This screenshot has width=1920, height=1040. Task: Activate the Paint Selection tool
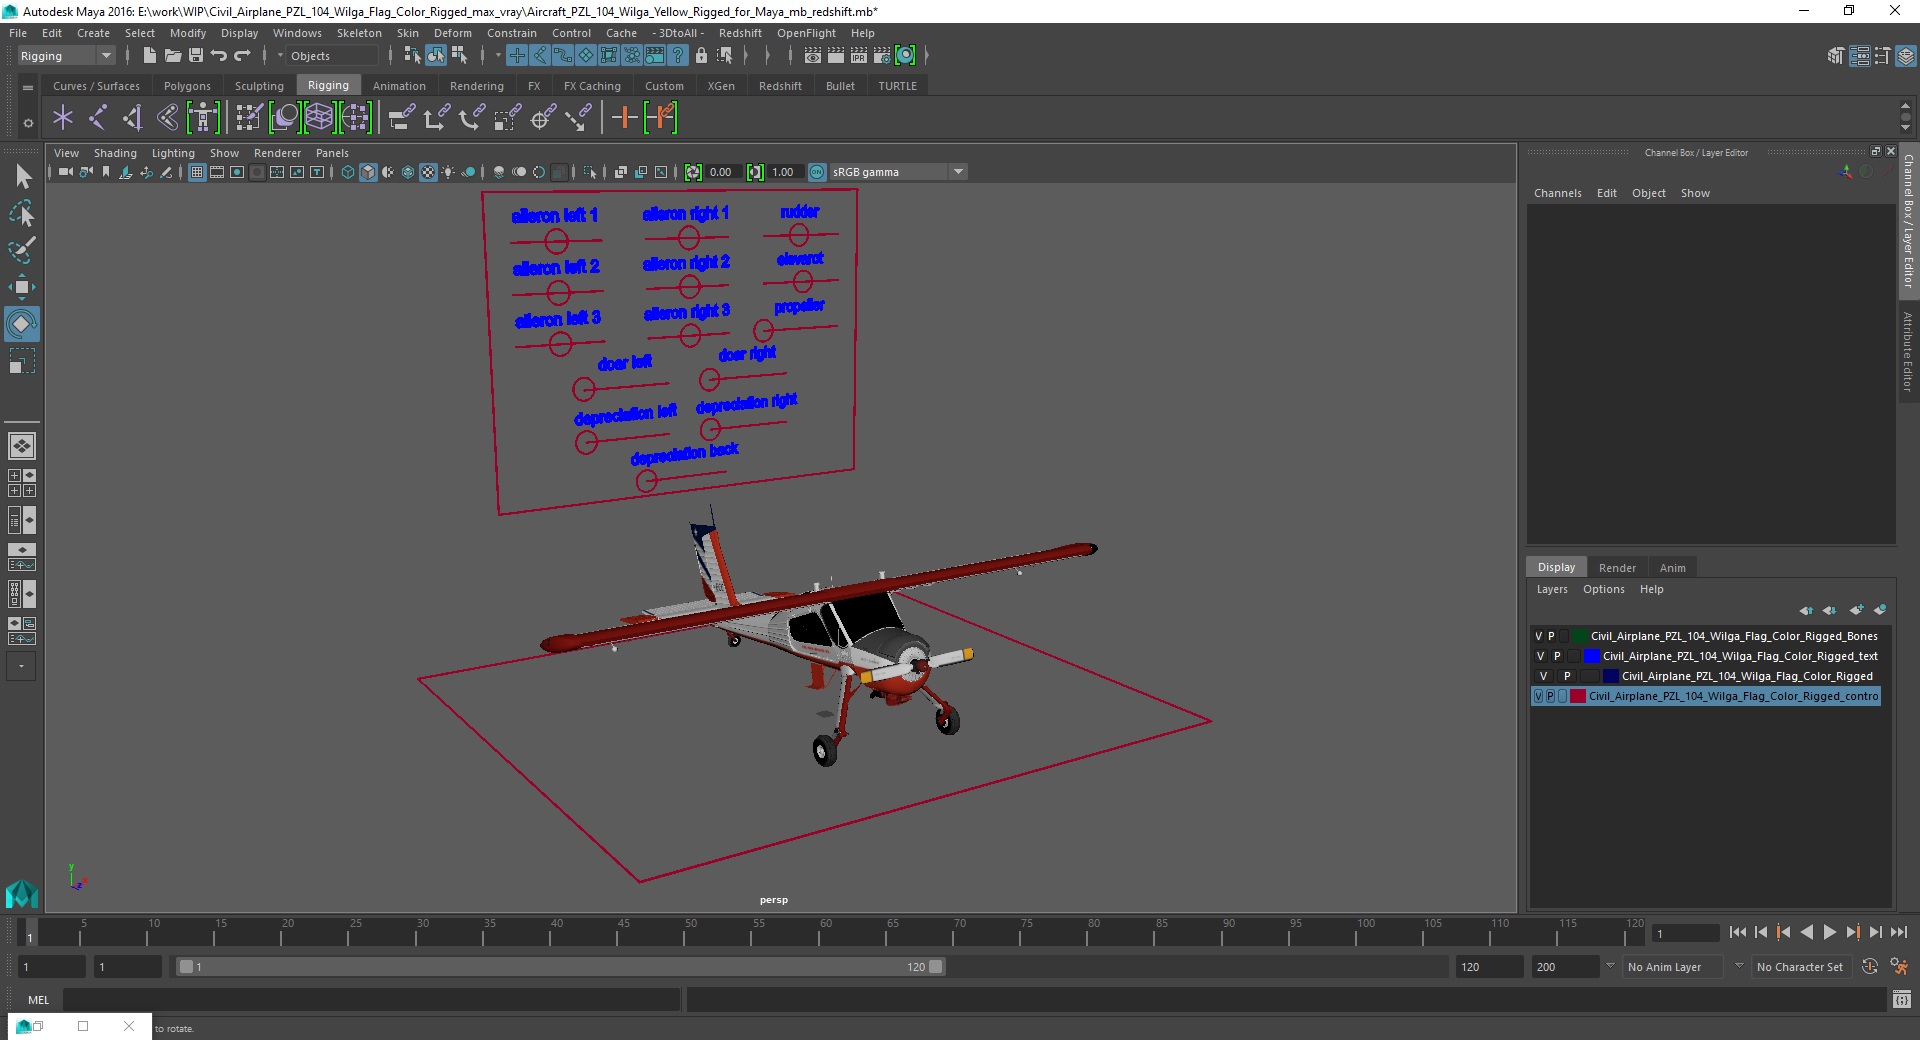(22, 250)
